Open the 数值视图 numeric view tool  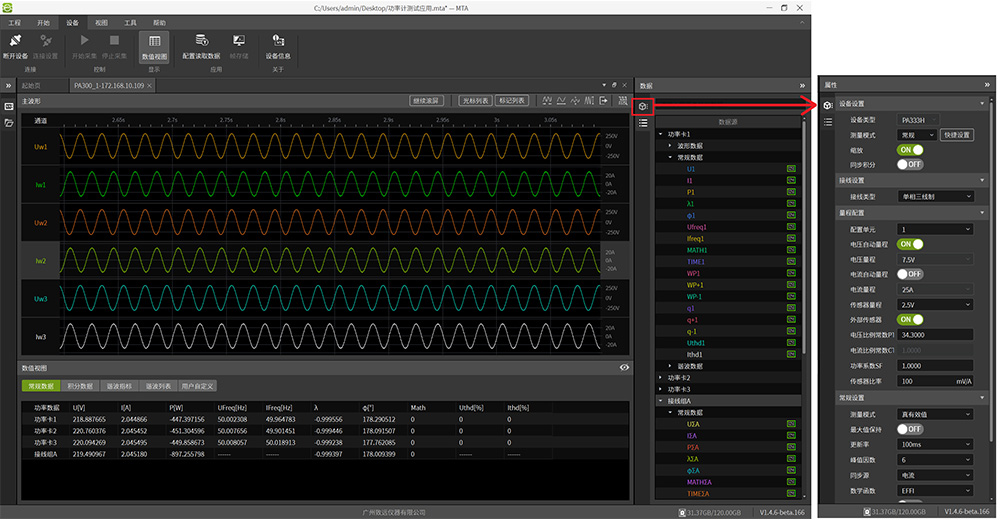[154, 42]
